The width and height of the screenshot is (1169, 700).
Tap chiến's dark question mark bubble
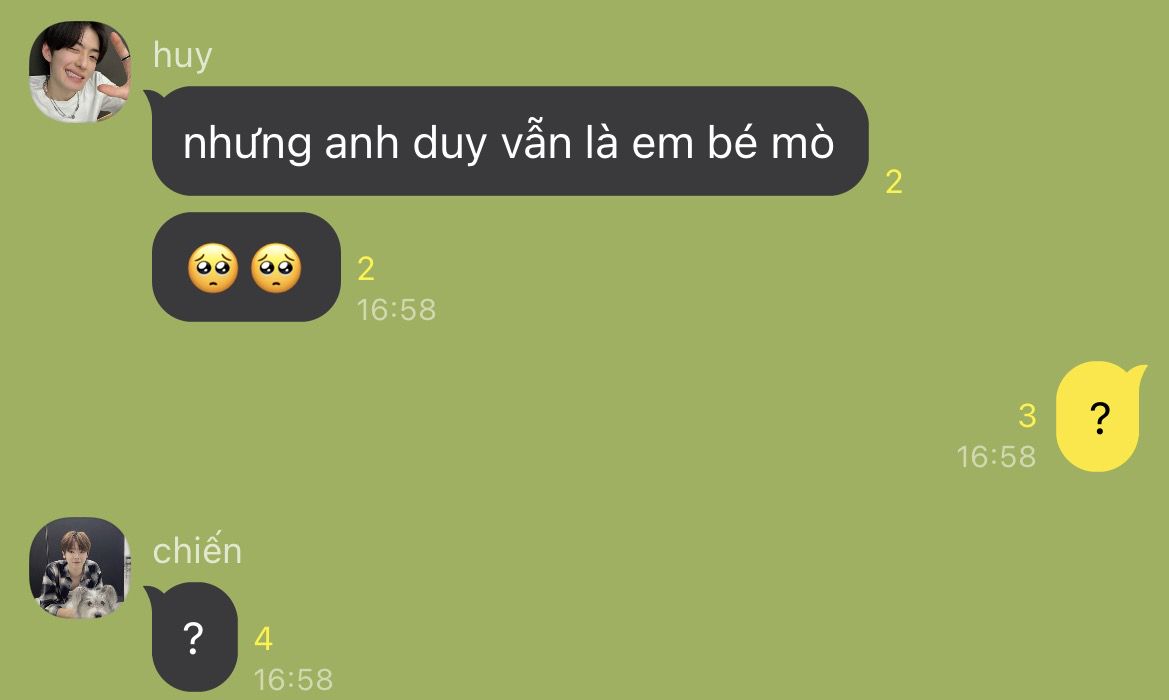(194, 637)
